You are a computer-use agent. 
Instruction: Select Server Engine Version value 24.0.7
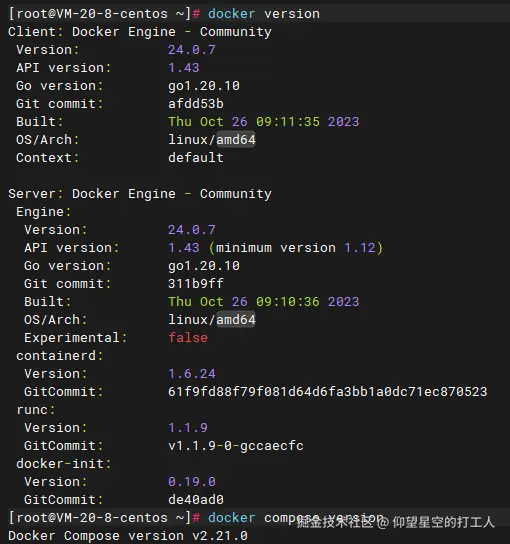(x=192, y=230)
